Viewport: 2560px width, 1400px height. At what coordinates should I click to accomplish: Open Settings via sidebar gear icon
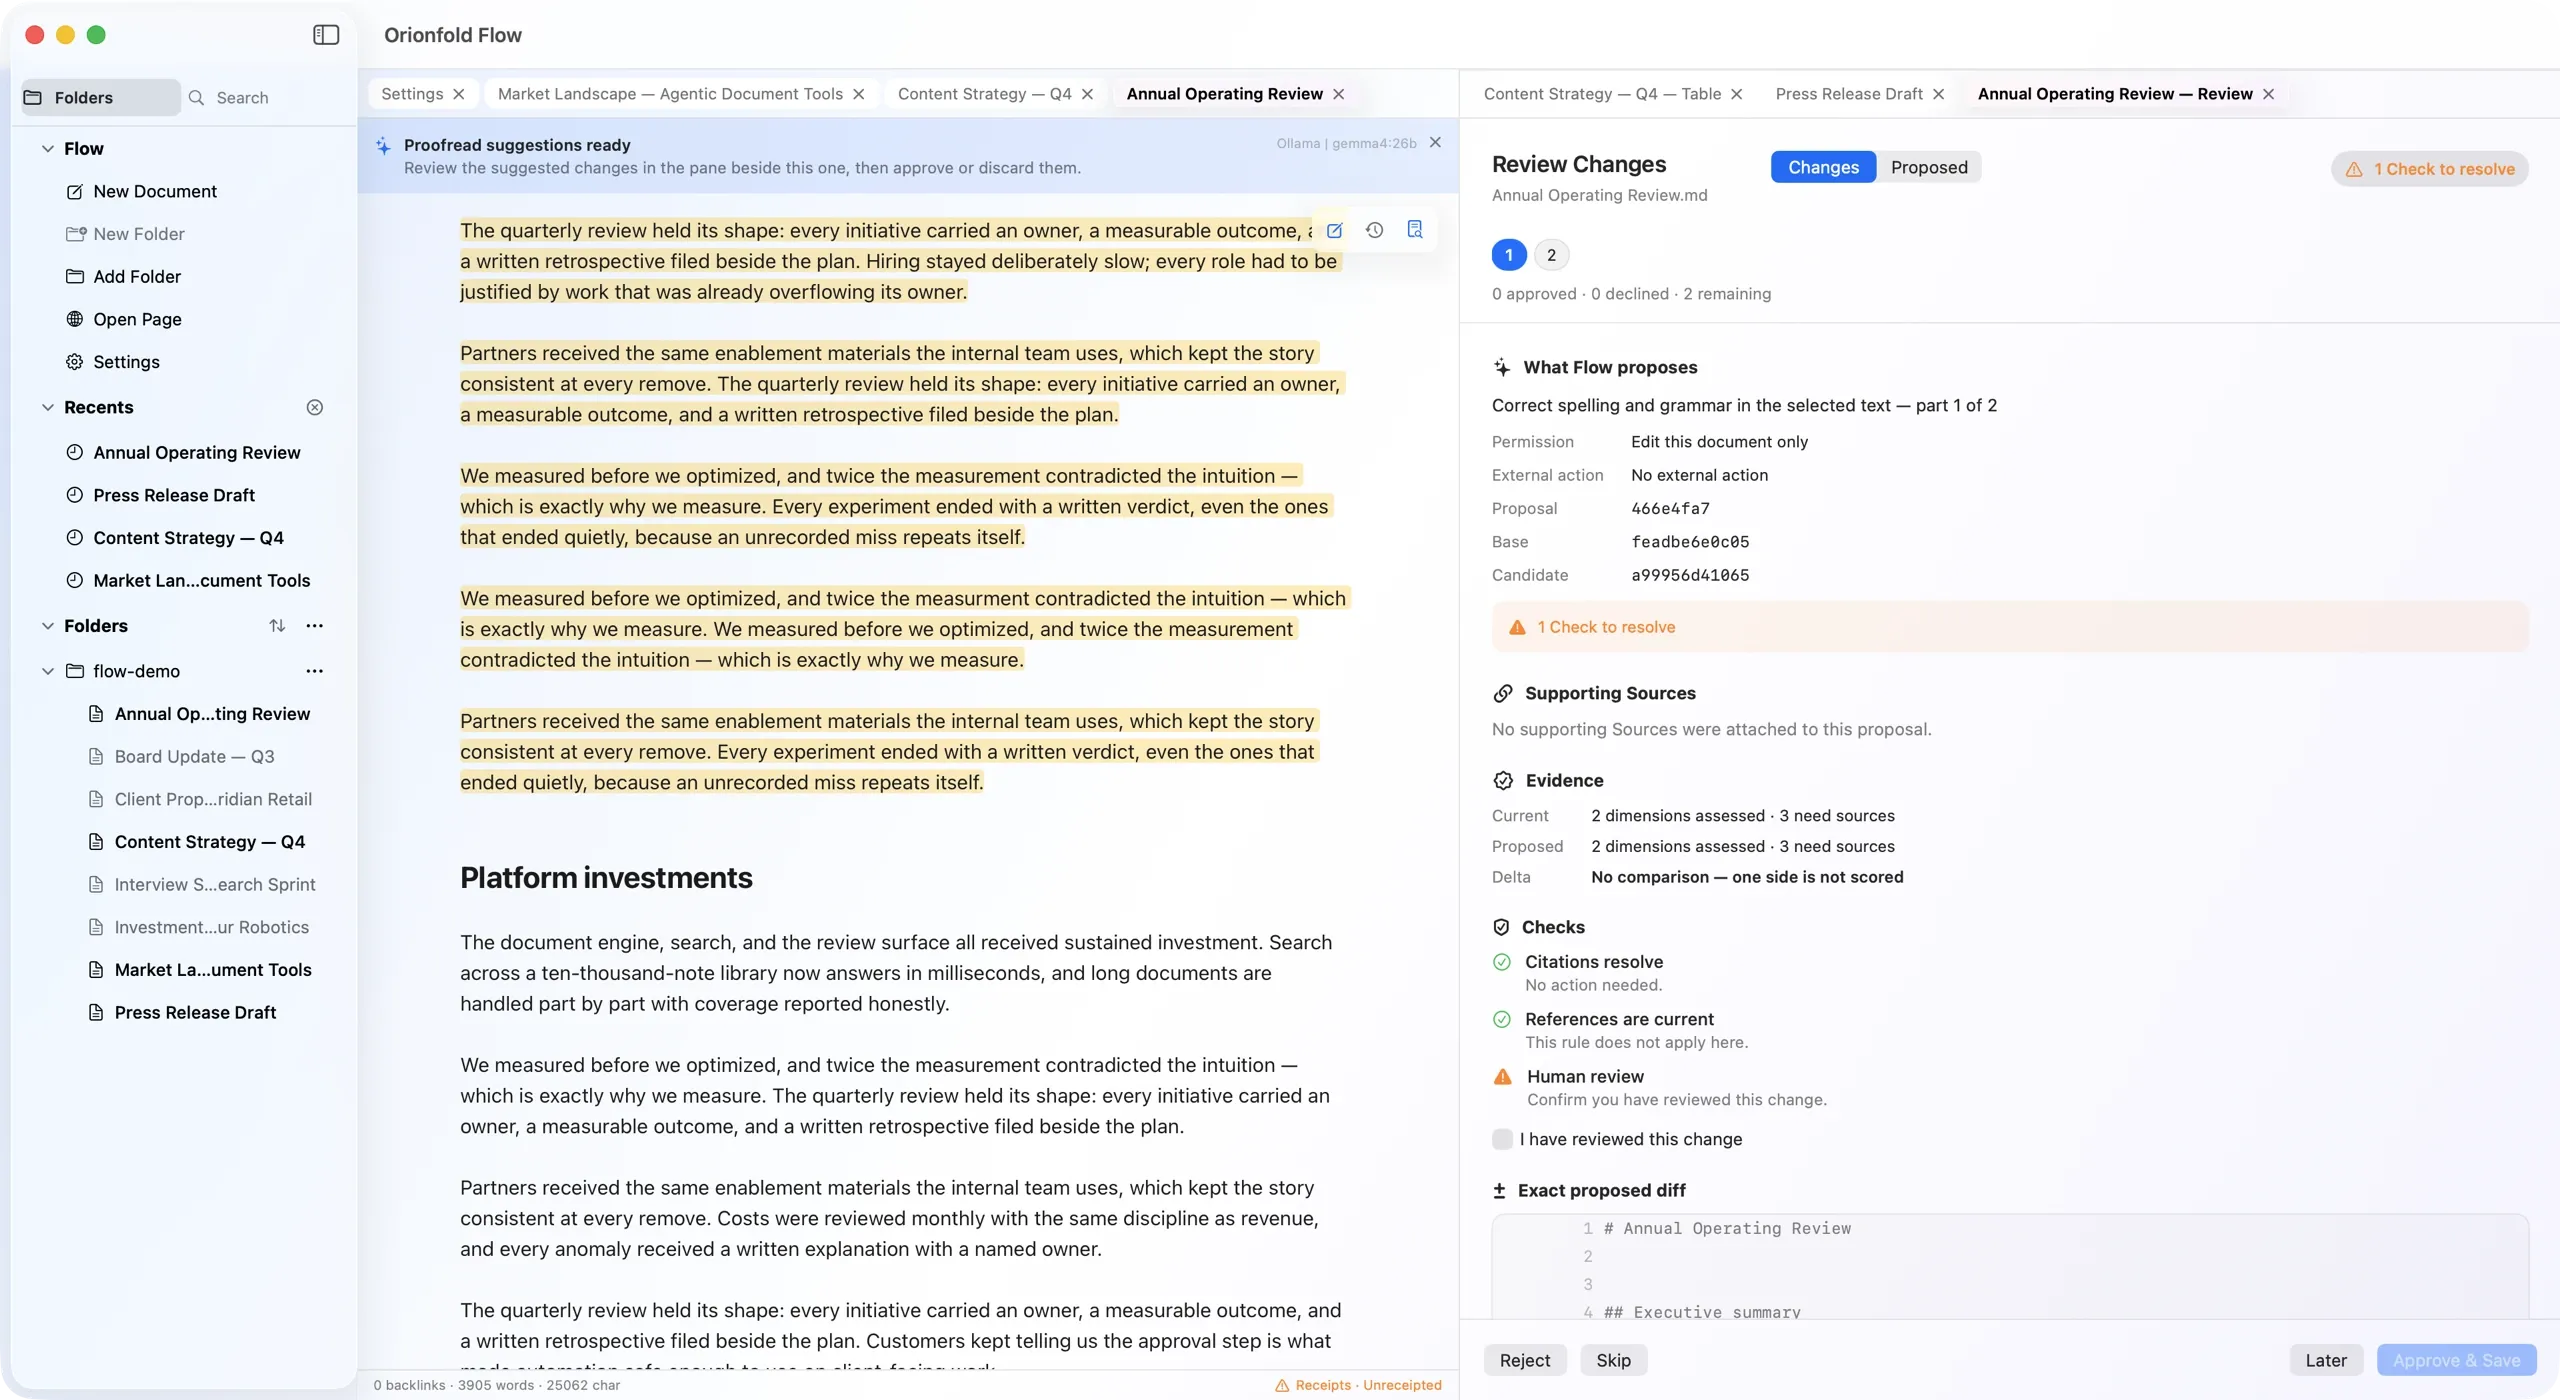pyautogui.click(x=74, y=362)
